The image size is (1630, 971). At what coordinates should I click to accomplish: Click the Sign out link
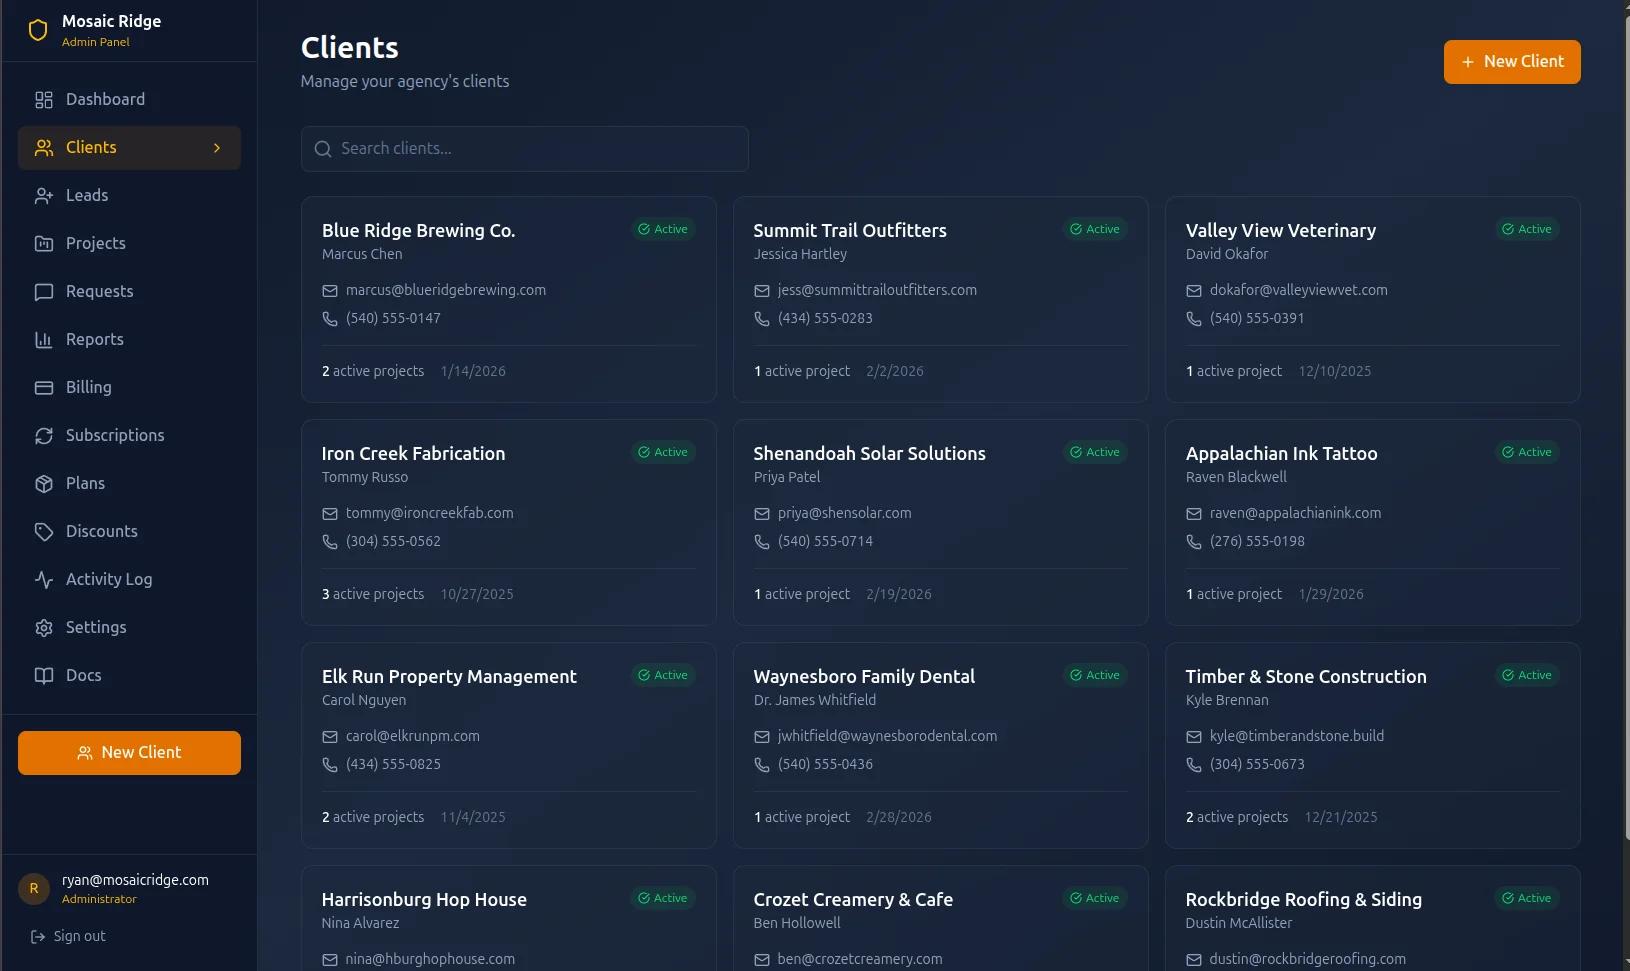point(68,936)
